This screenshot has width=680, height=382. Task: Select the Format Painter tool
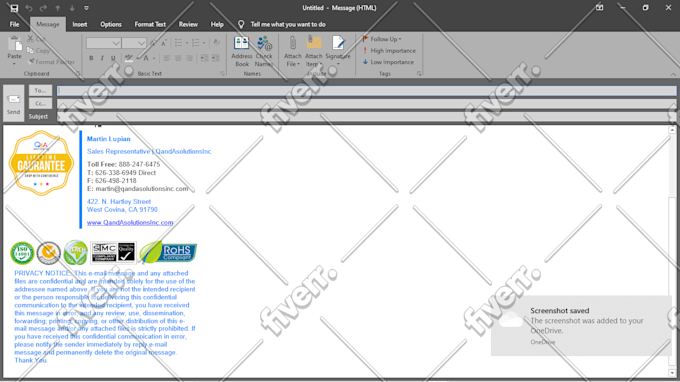[51, 62]
